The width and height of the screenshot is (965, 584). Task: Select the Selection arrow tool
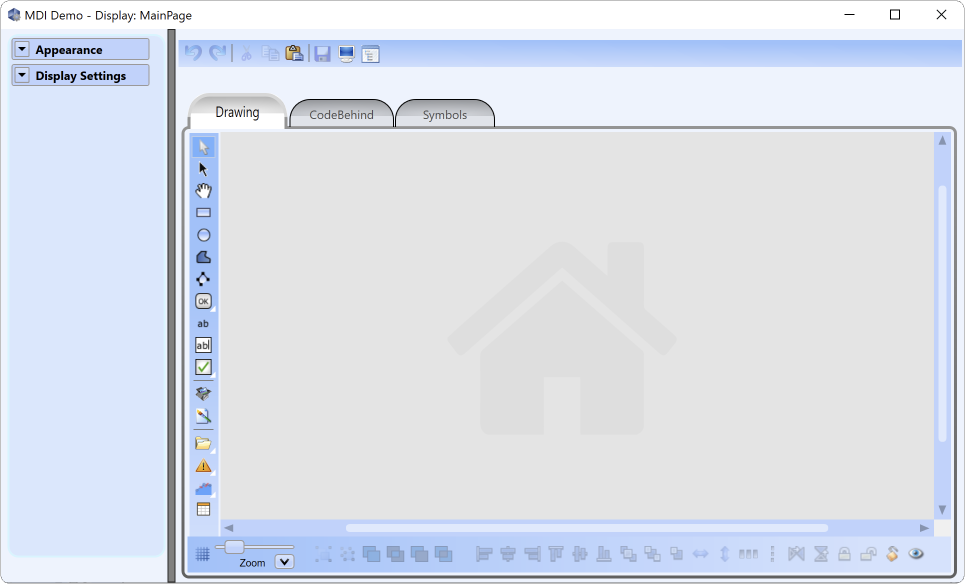click(x=203, y=147)
